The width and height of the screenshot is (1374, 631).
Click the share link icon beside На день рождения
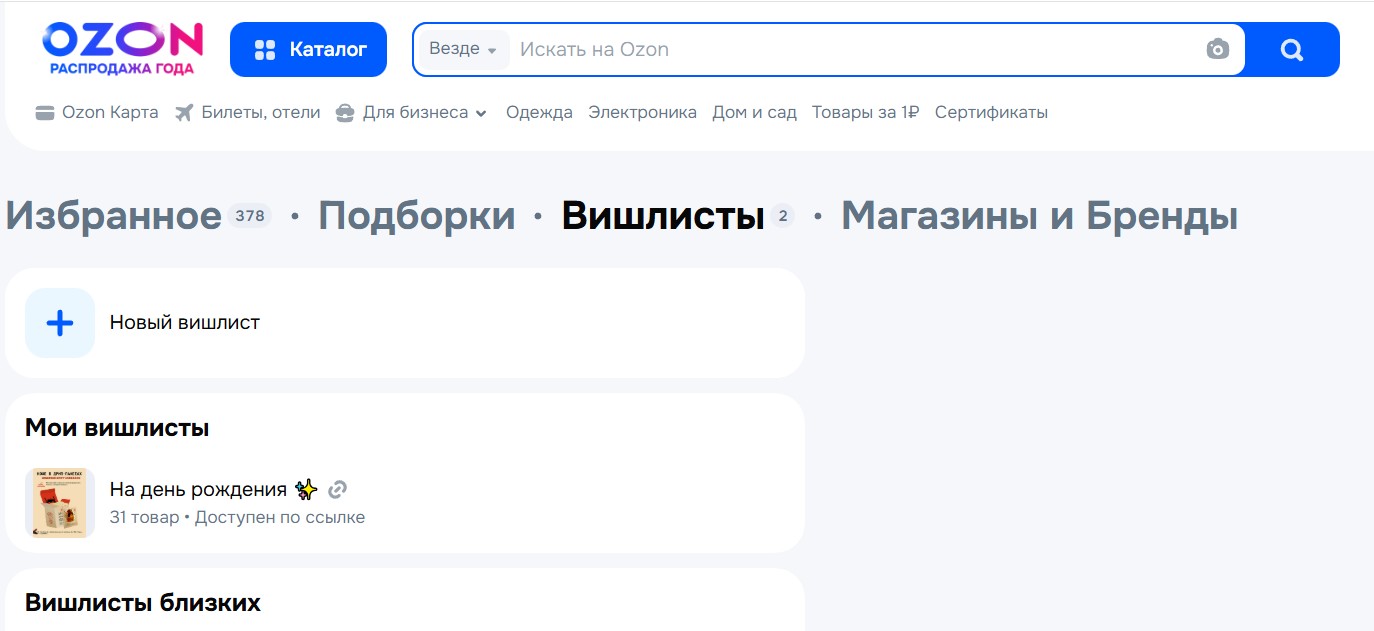tap(338, 489)
